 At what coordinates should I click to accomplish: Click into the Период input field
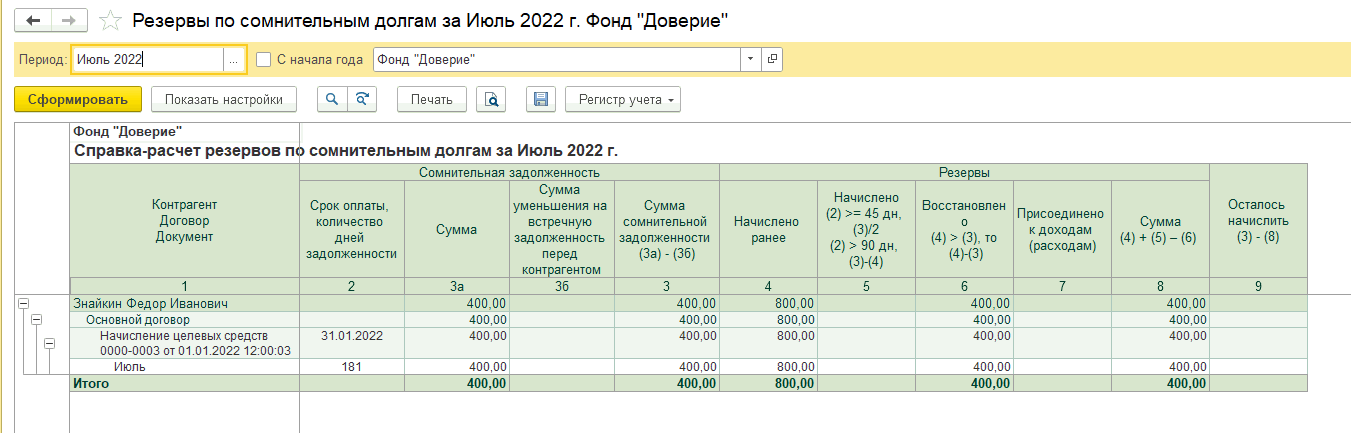click(x=146, y=60)
